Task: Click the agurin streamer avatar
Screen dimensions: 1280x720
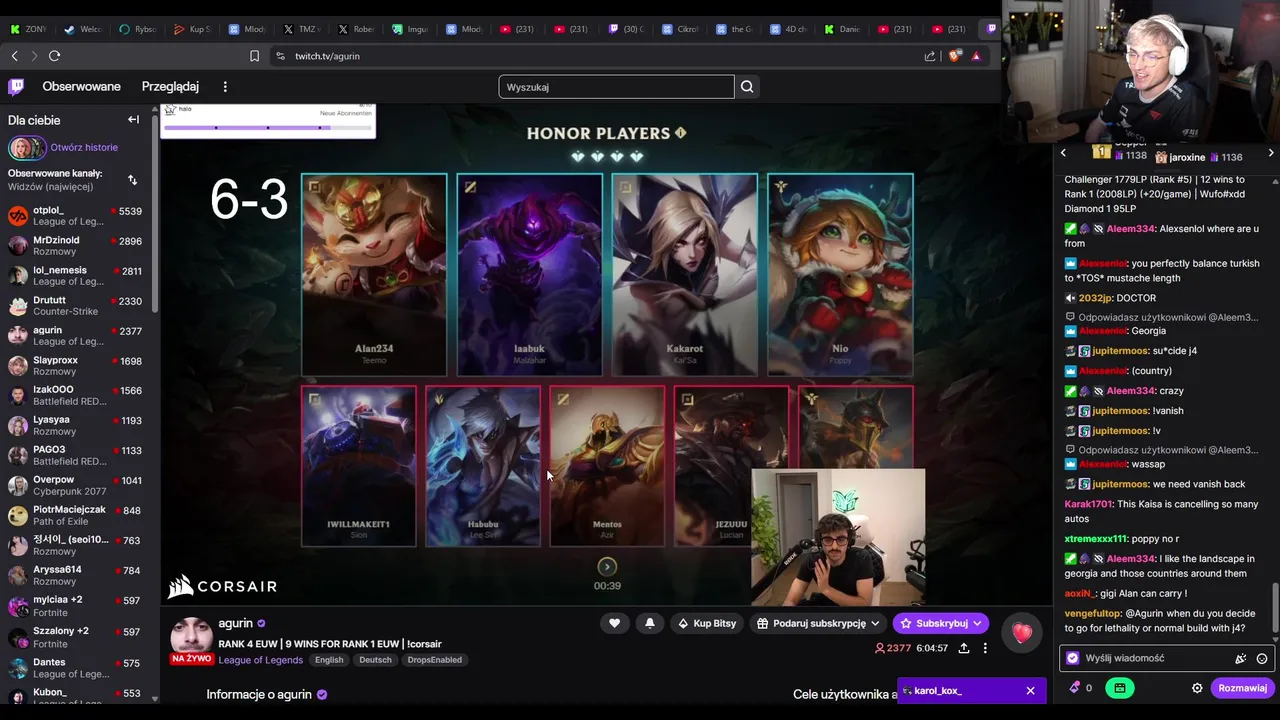Action: point(191,638)
